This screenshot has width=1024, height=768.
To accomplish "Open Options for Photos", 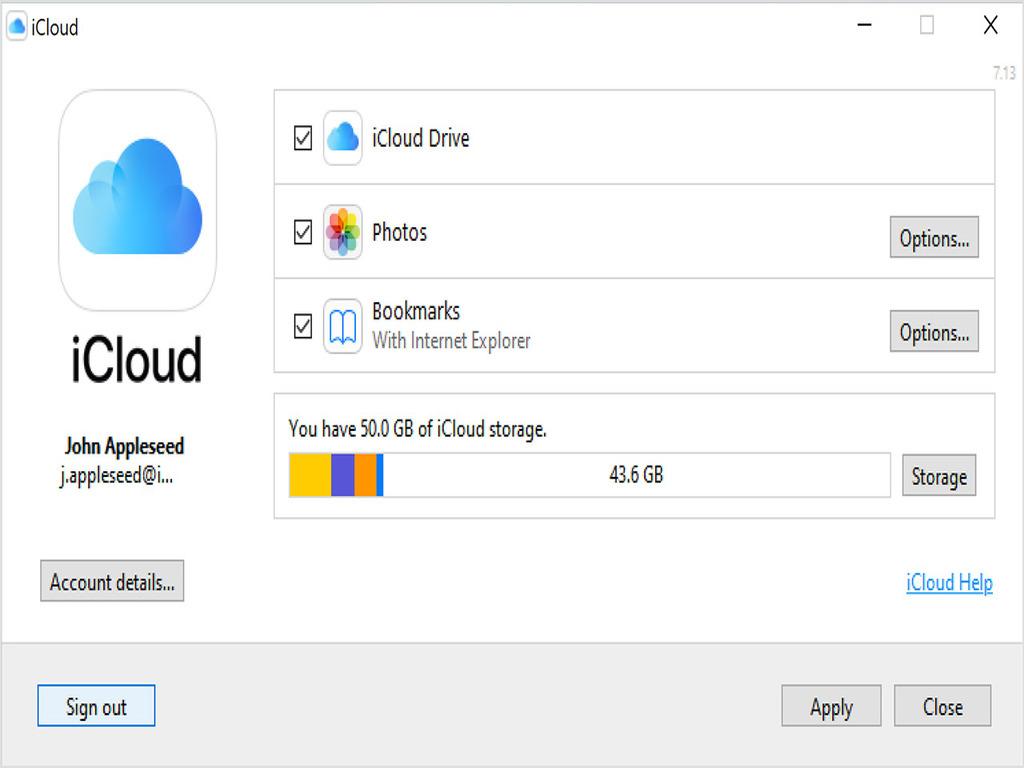I will pyautogui.click(x=934, y=238).
